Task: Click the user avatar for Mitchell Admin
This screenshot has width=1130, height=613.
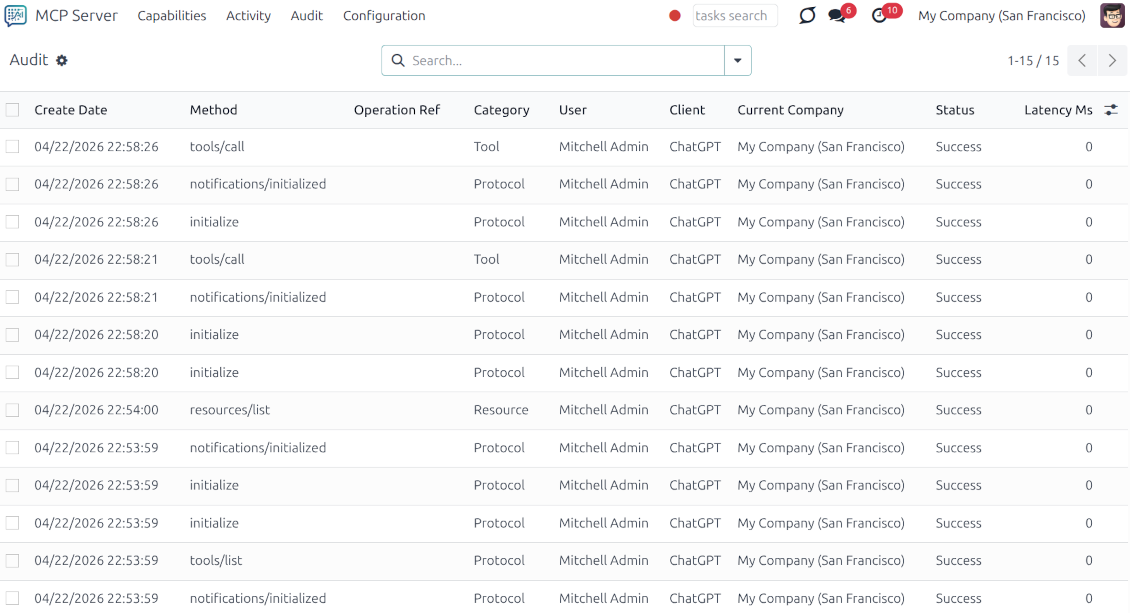Action: click(x=1112, y=15)
